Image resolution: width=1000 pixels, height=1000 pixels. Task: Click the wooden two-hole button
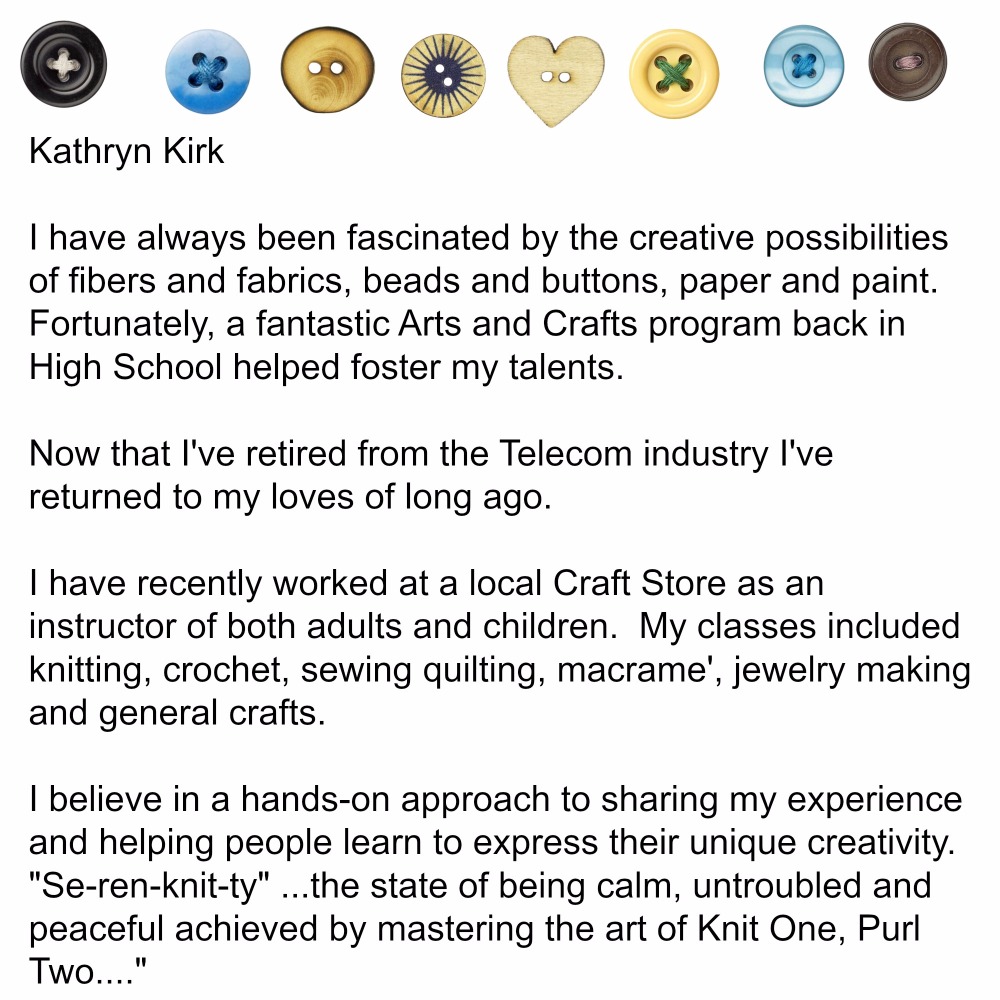click(x=327, y=70)
